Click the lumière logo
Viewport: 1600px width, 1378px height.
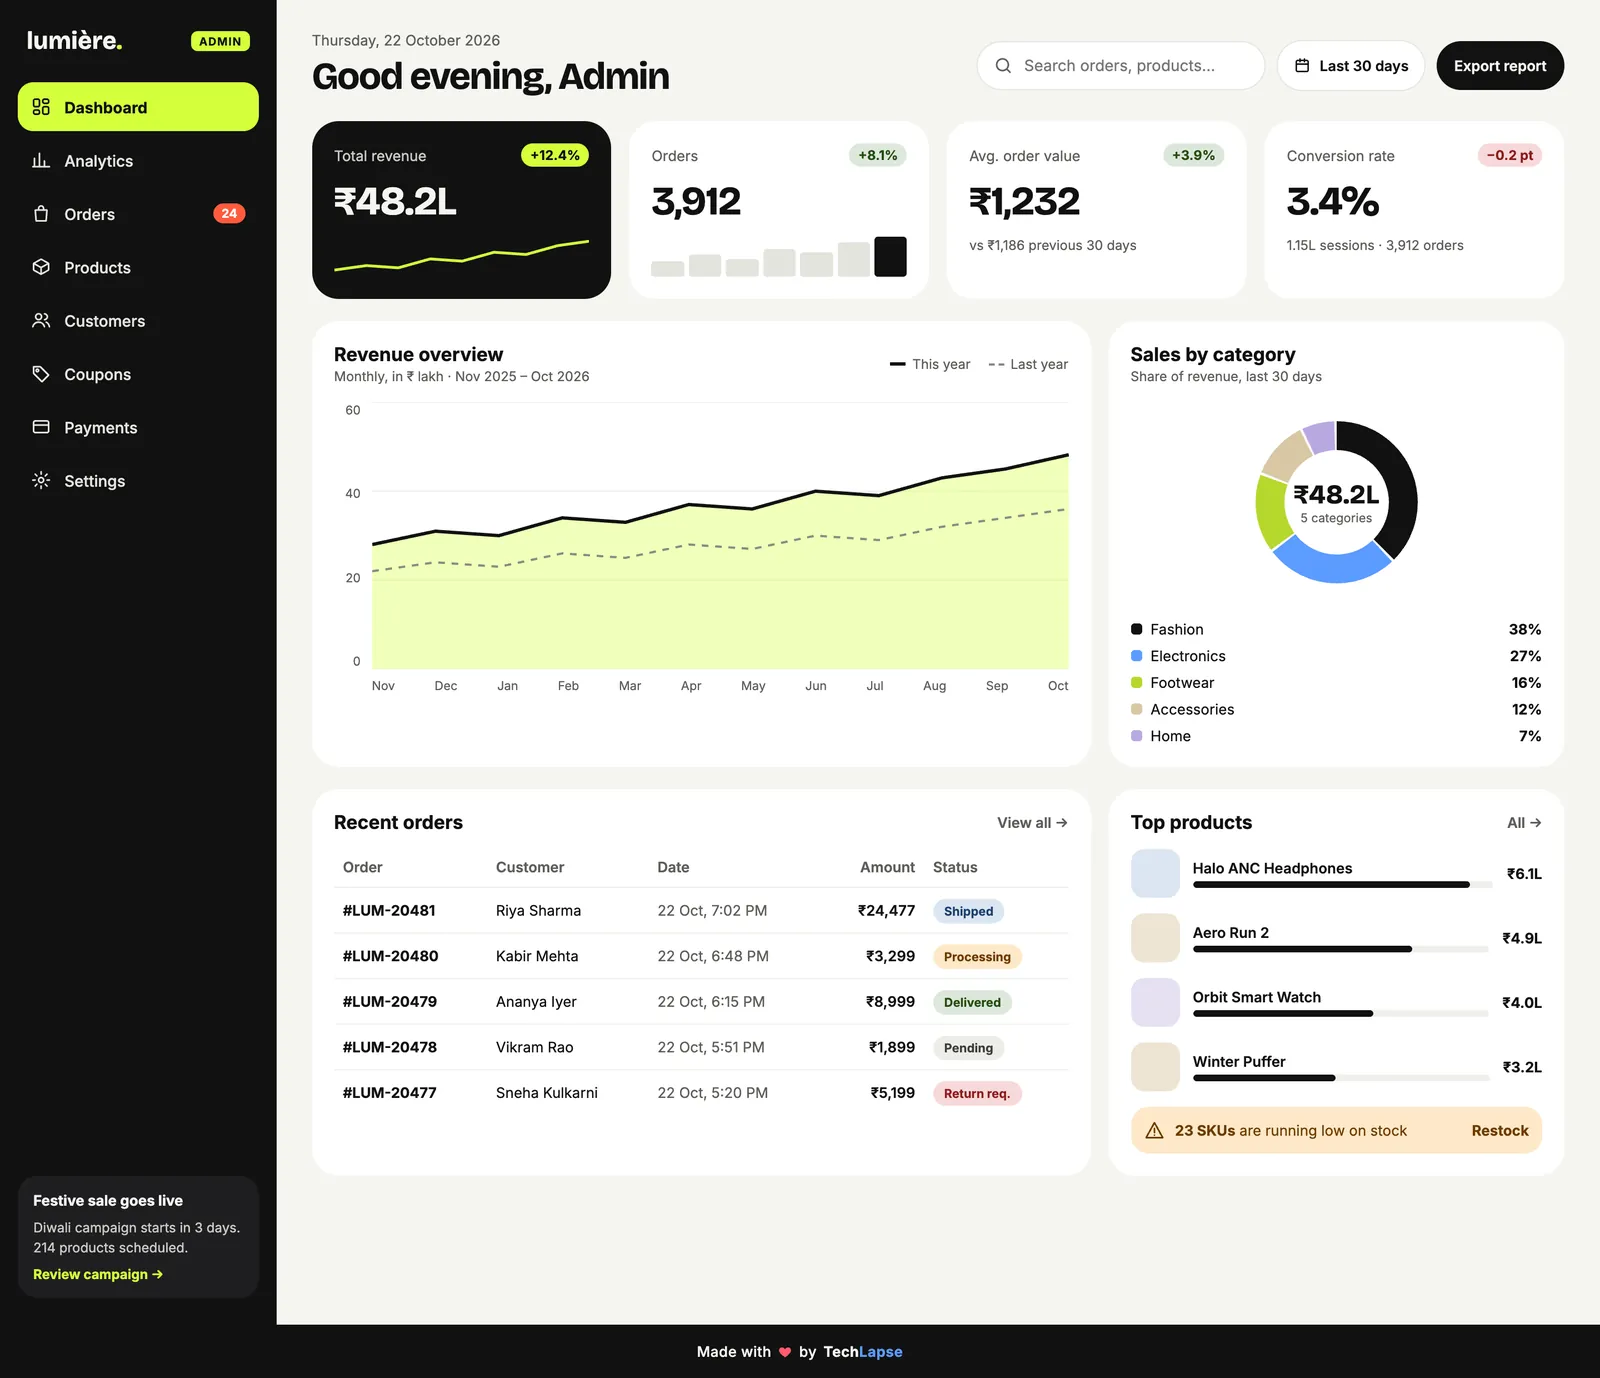click(x=74, y=41)
